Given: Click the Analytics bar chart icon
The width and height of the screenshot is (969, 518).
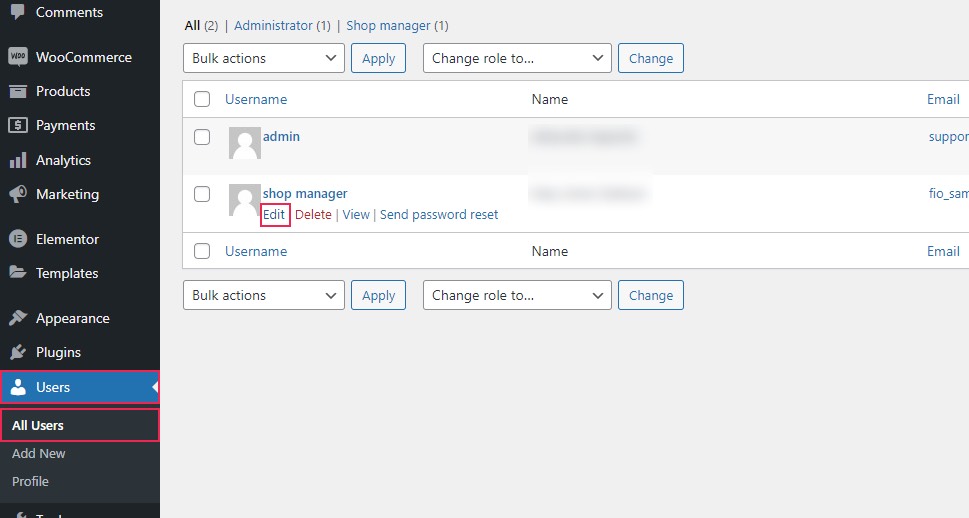Looking at the screenshot, I should pyautogui.click(x=18, y=160).
